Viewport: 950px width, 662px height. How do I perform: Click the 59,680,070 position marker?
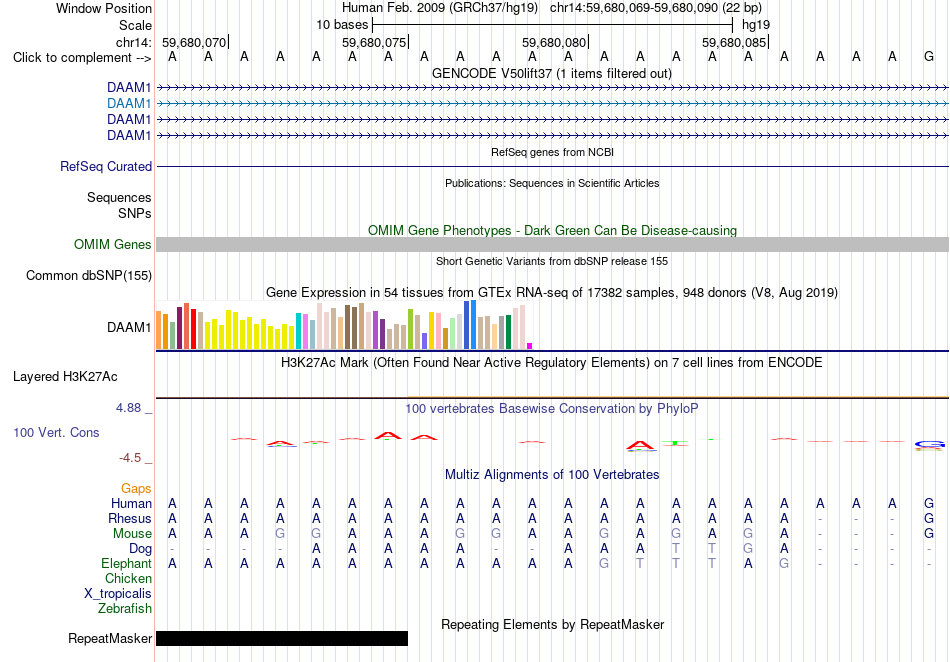click(194, 42)
